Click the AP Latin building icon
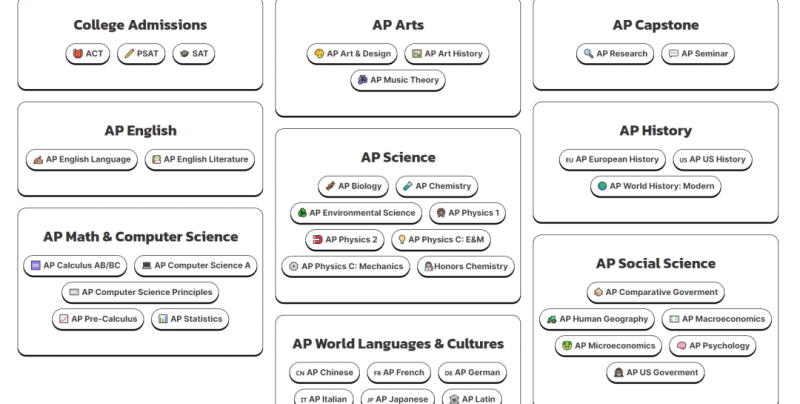Screen dimensions: 800x404 [454, 399]
